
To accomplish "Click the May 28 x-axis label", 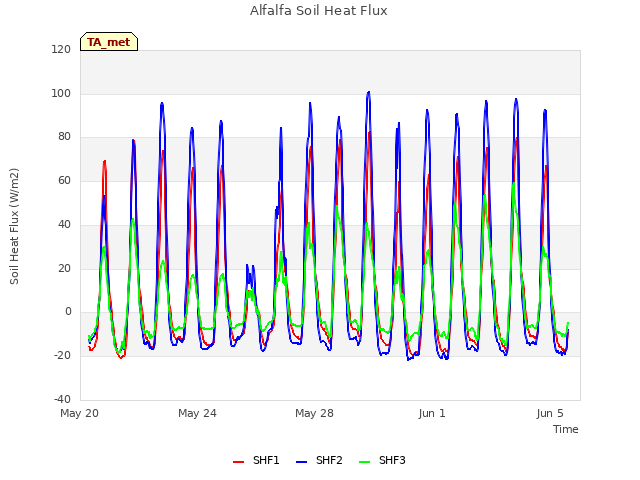I will [314, 413].
